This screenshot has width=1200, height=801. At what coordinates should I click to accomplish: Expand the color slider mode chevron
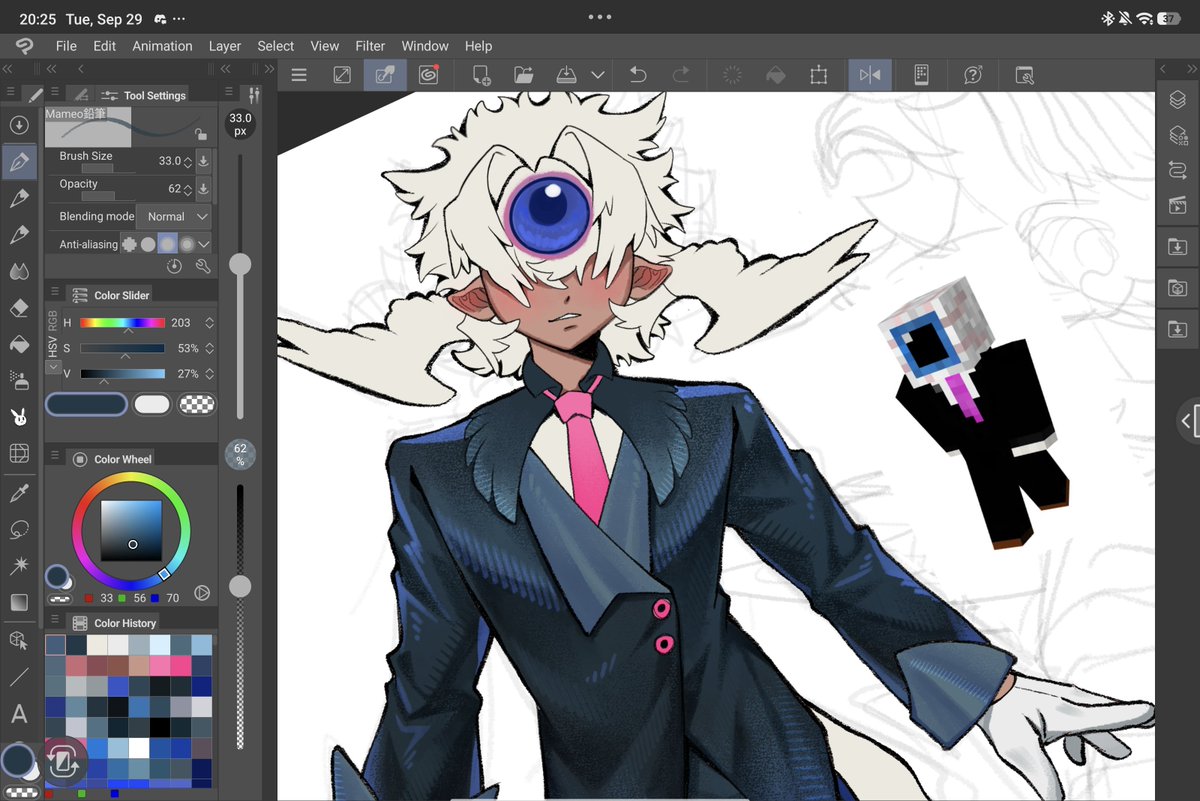tap(53, 367)
